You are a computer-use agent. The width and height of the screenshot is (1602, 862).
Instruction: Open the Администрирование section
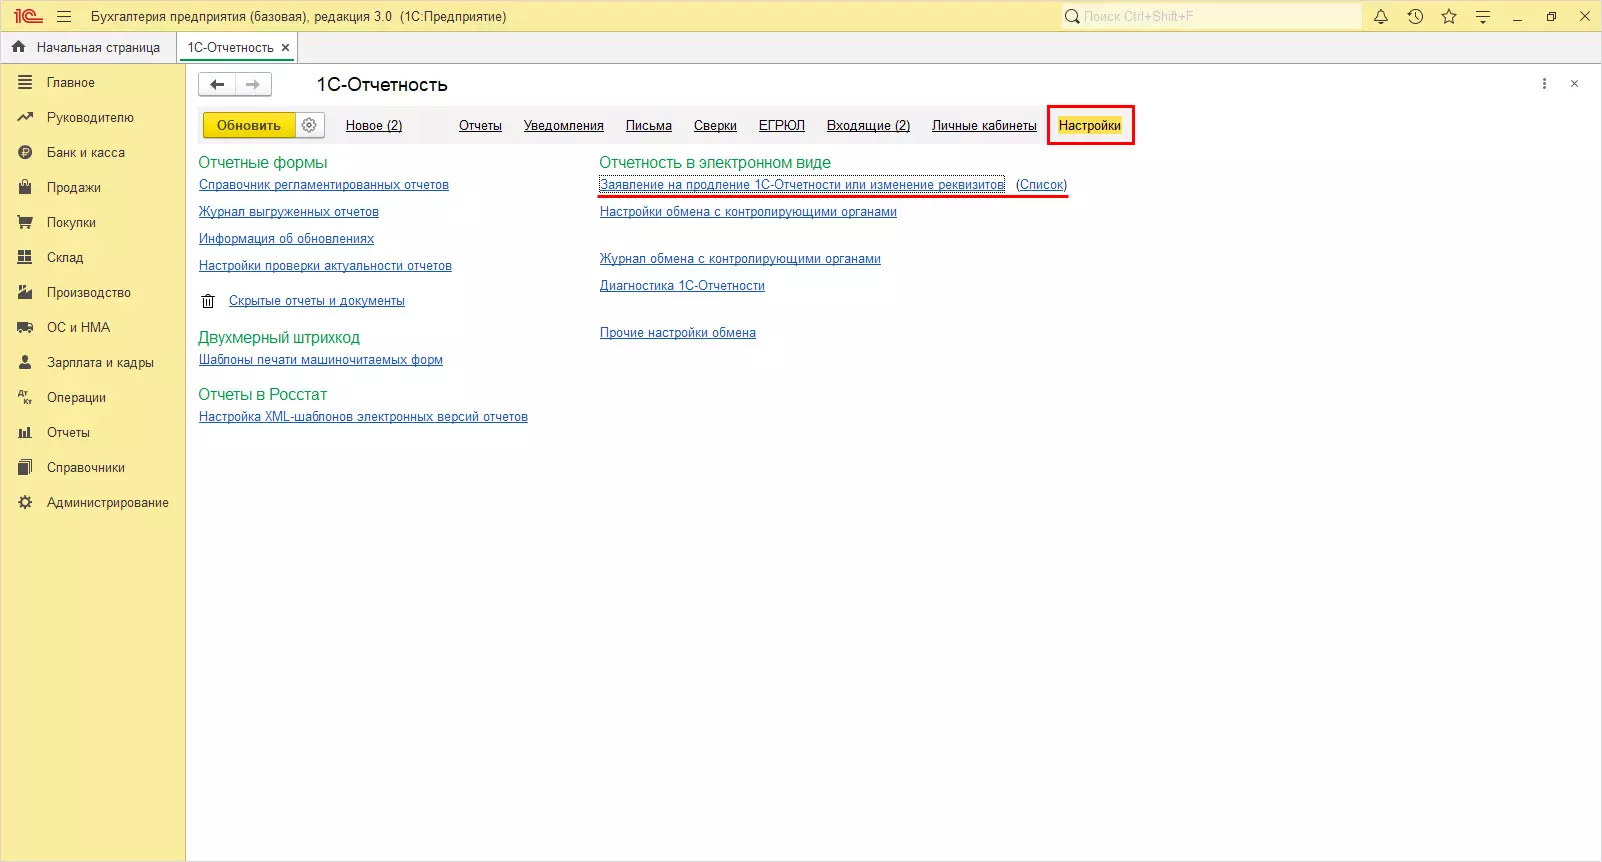point(93,503)
